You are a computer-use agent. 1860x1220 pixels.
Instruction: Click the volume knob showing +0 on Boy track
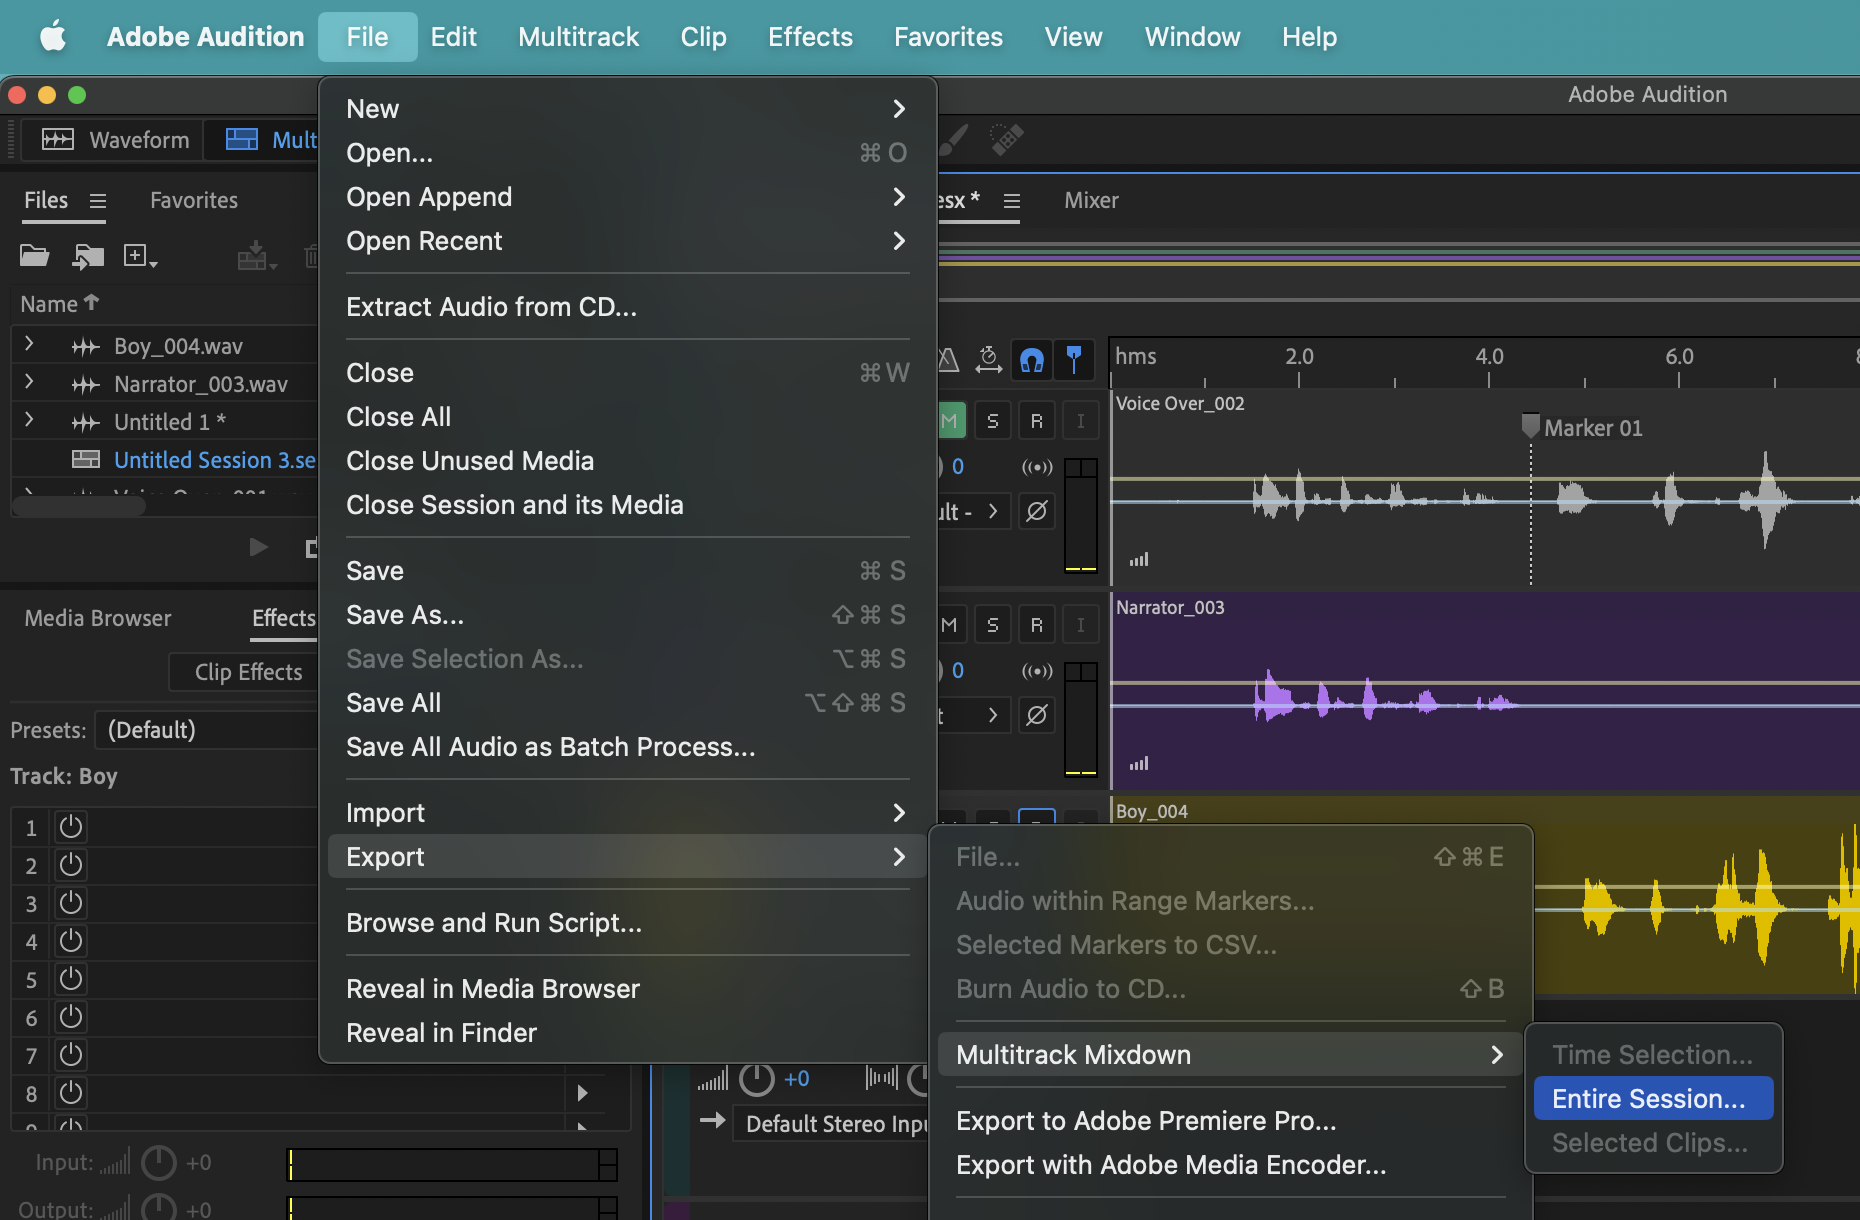757,1079
